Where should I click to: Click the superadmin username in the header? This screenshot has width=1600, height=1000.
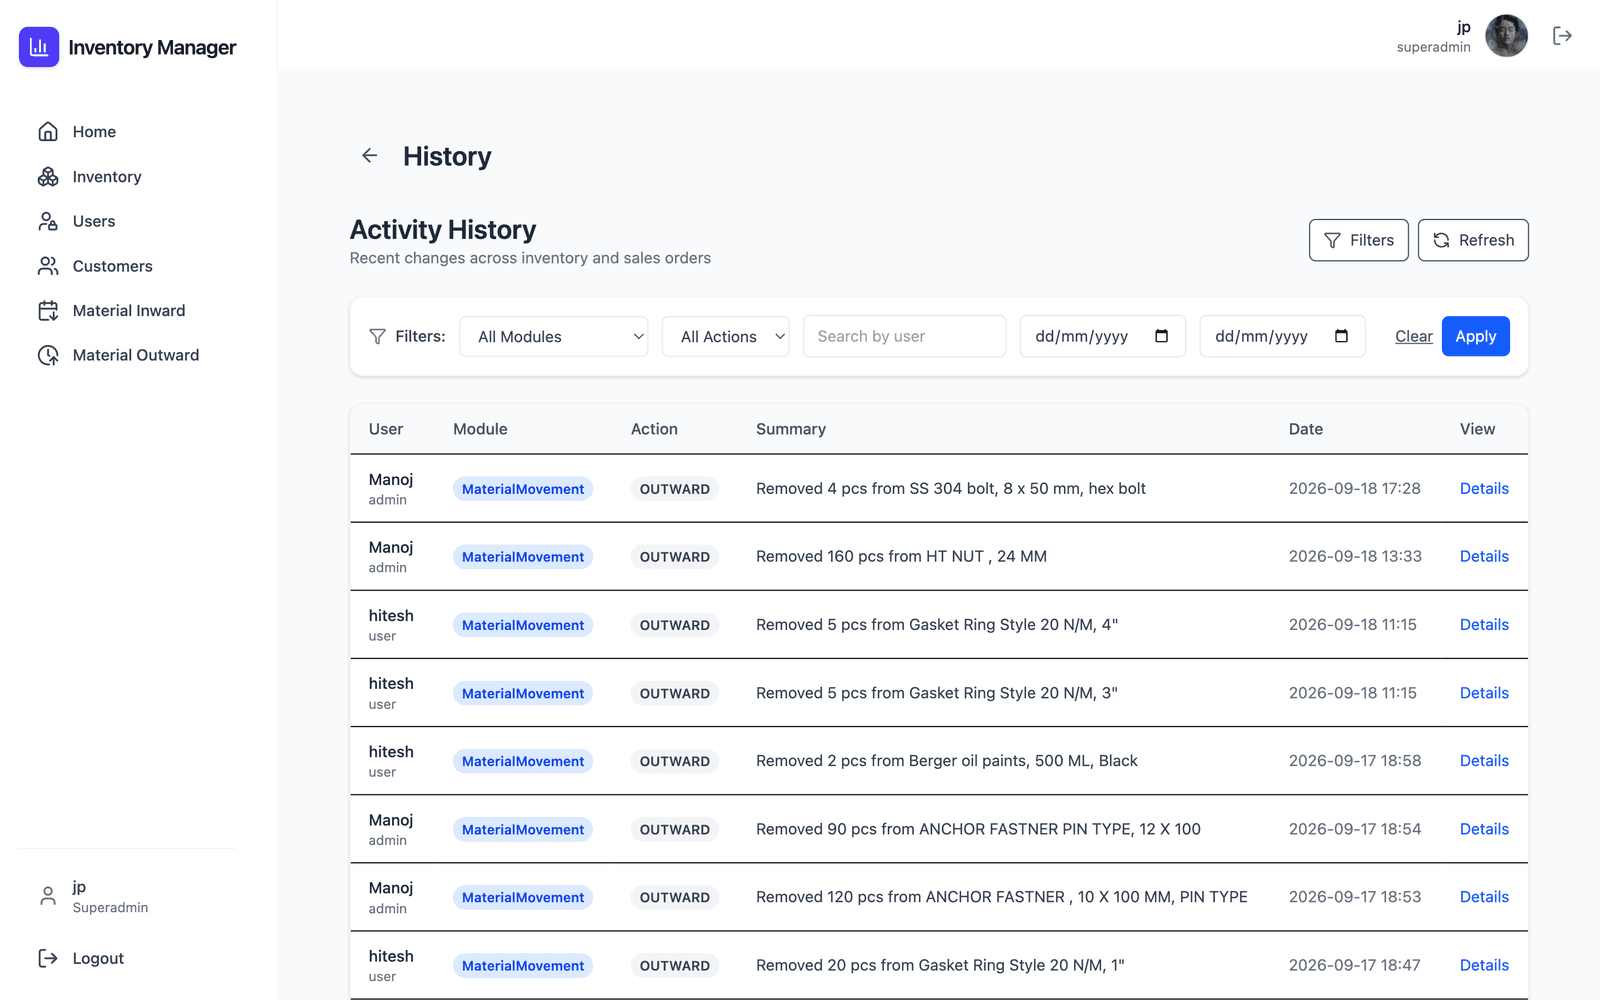click(1434, 47)
